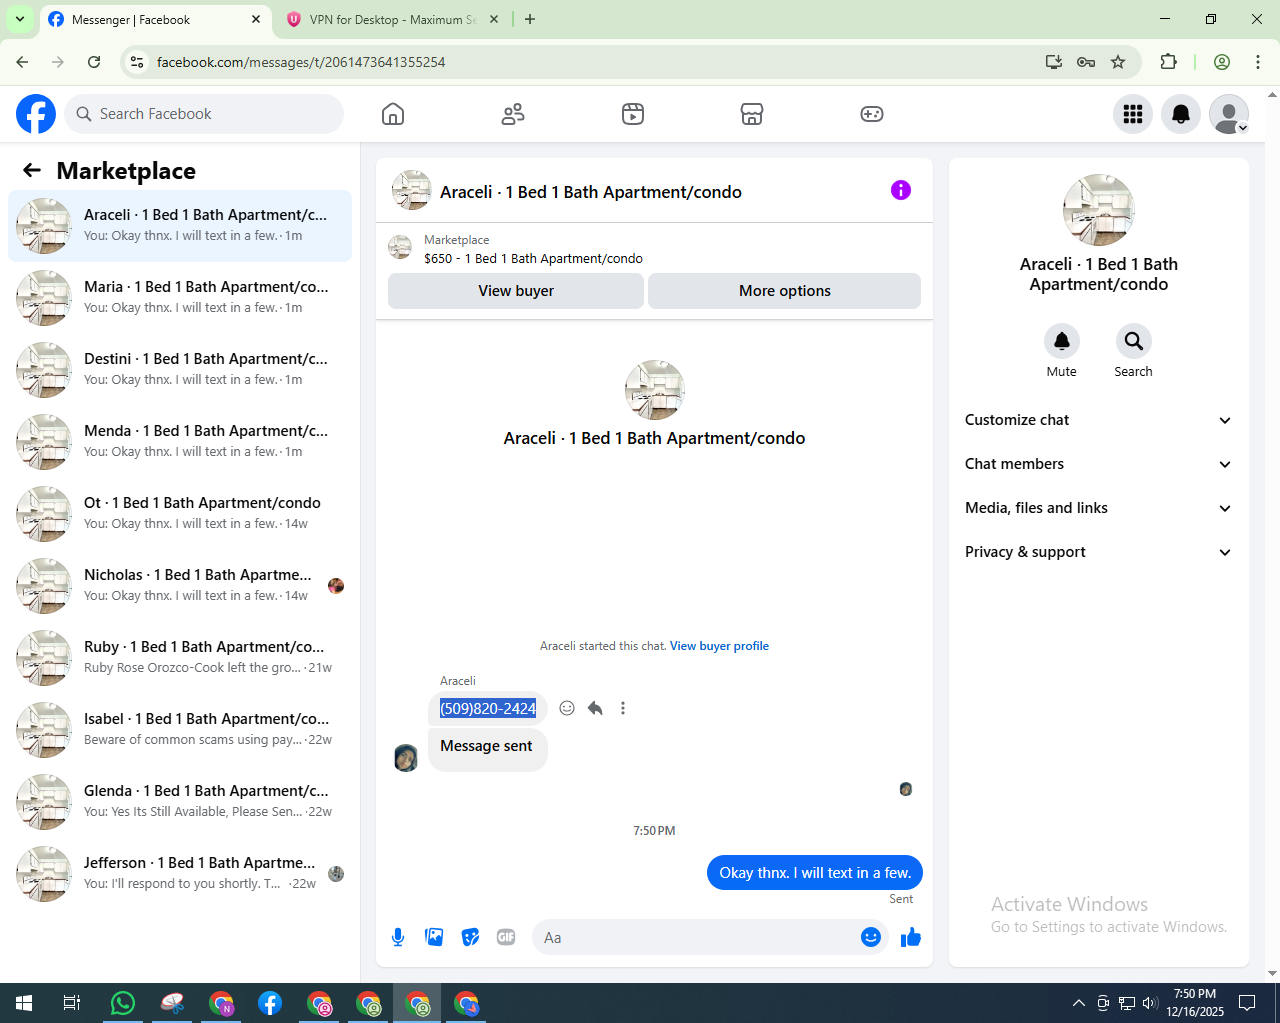Show hidden system tray icons
The width and height of the screenshot is (1280, 1023).
[1078, 1003]
